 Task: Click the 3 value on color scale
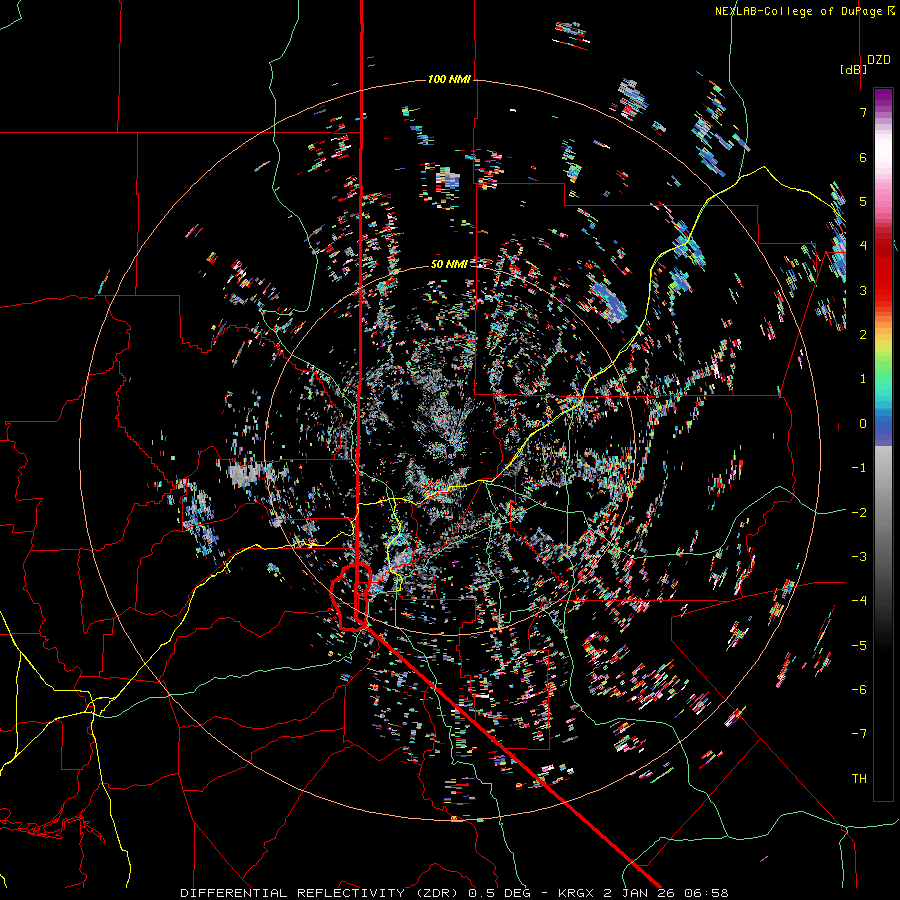pyautogui.click(x=863, y=290)
